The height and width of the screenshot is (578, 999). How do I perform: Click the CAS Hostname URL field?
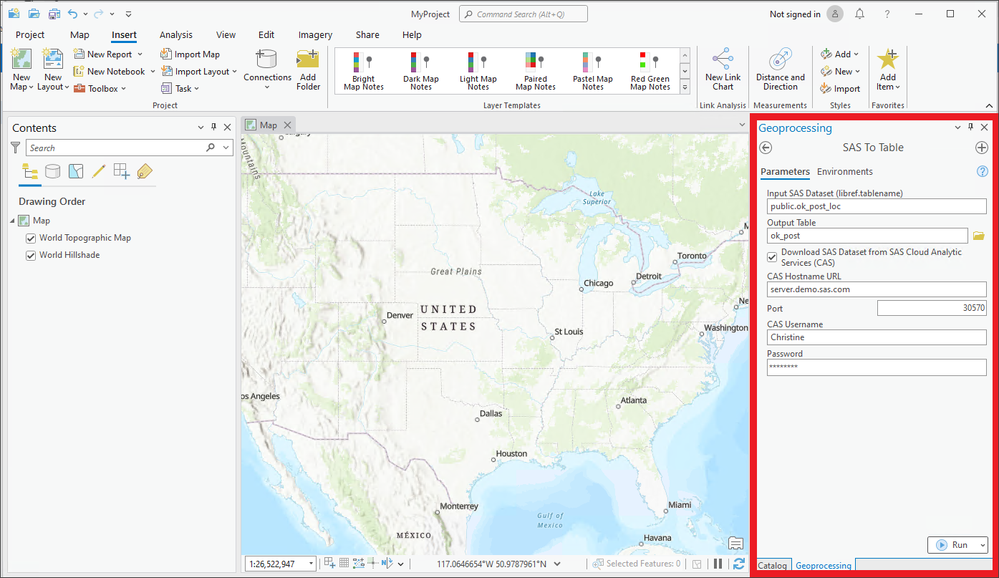[x=876, y=289]
